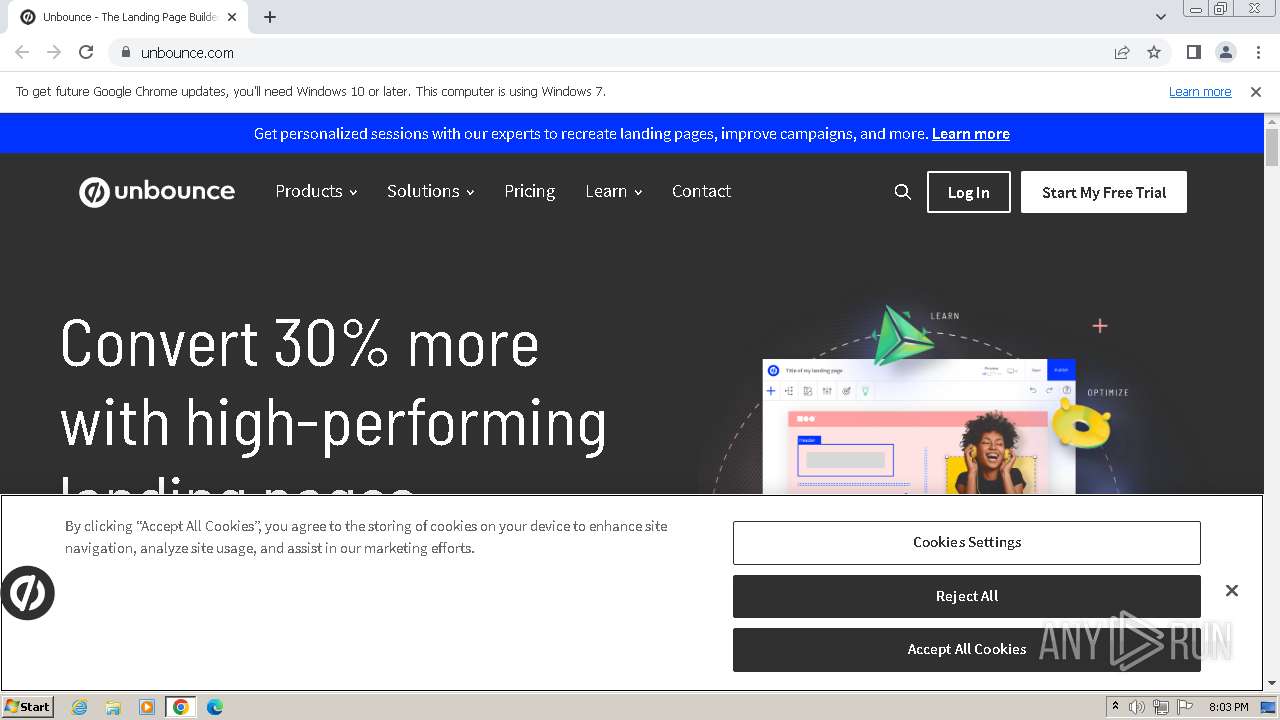Close the Unbounce browser tab
This screenshot has width=1280, height=720.
click(x=232, y=17)
